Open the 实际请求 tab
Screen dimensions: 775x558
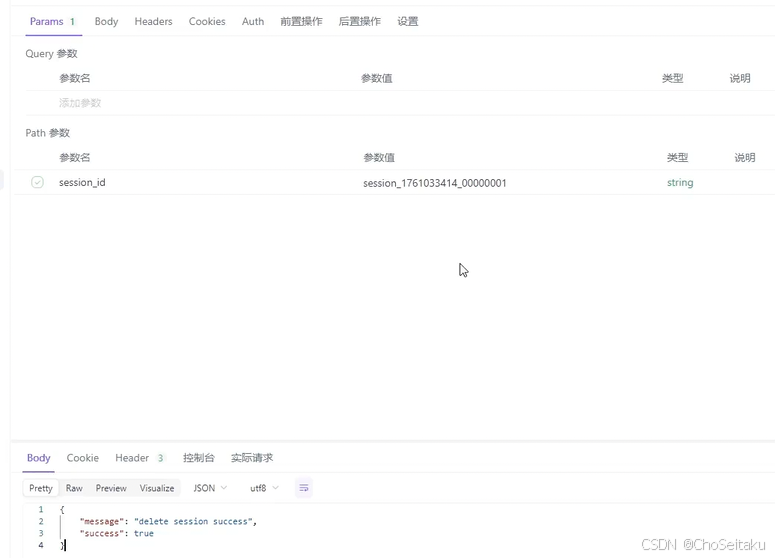click(x=252, y=458)
